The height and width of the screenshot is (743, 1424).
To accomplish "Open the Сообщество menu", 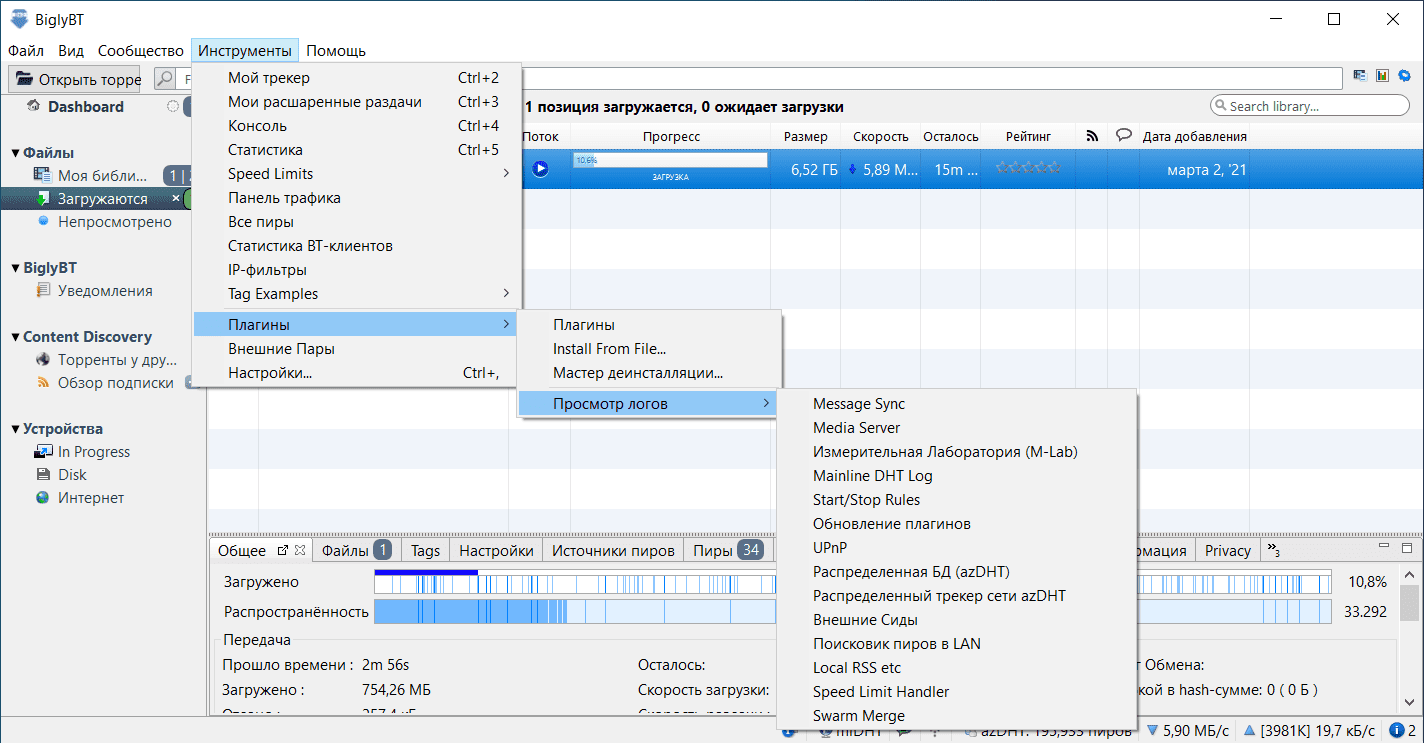I will (x=141, y=51).
